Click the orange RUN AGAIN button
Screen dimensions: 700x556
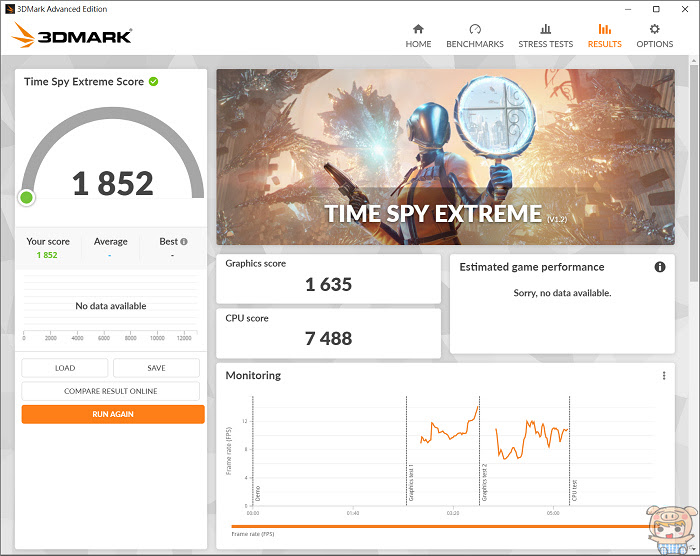[x=113, y=414]
